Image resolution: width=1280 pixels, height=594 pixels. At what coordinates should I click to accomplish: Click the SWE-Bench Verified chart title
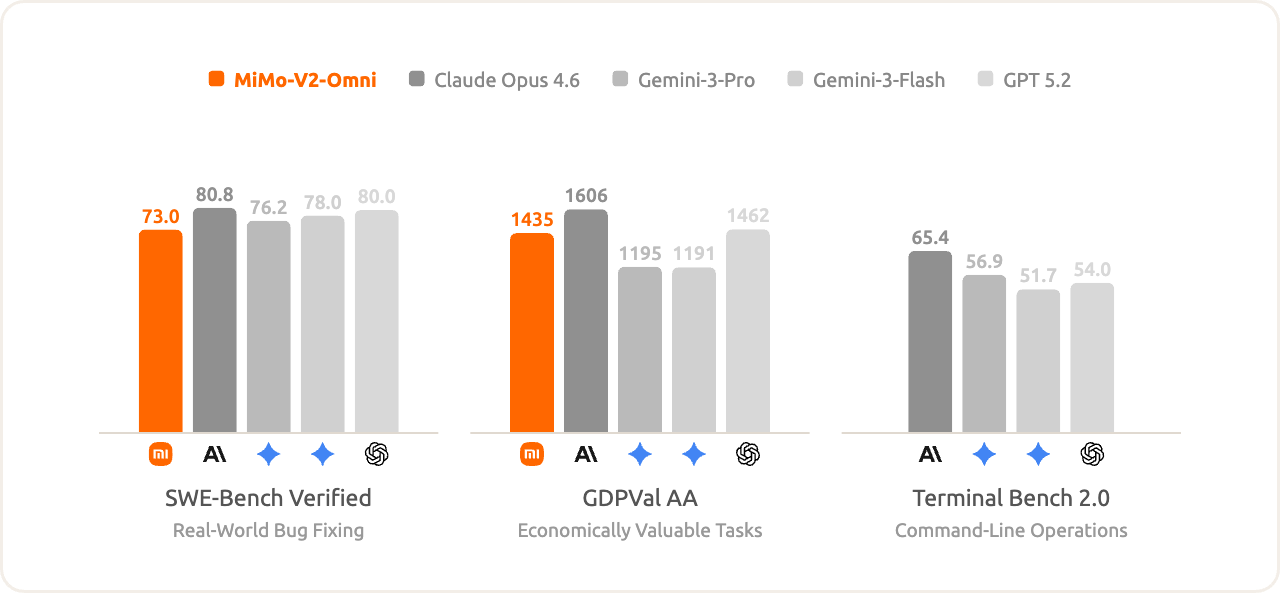pos(268,497)
